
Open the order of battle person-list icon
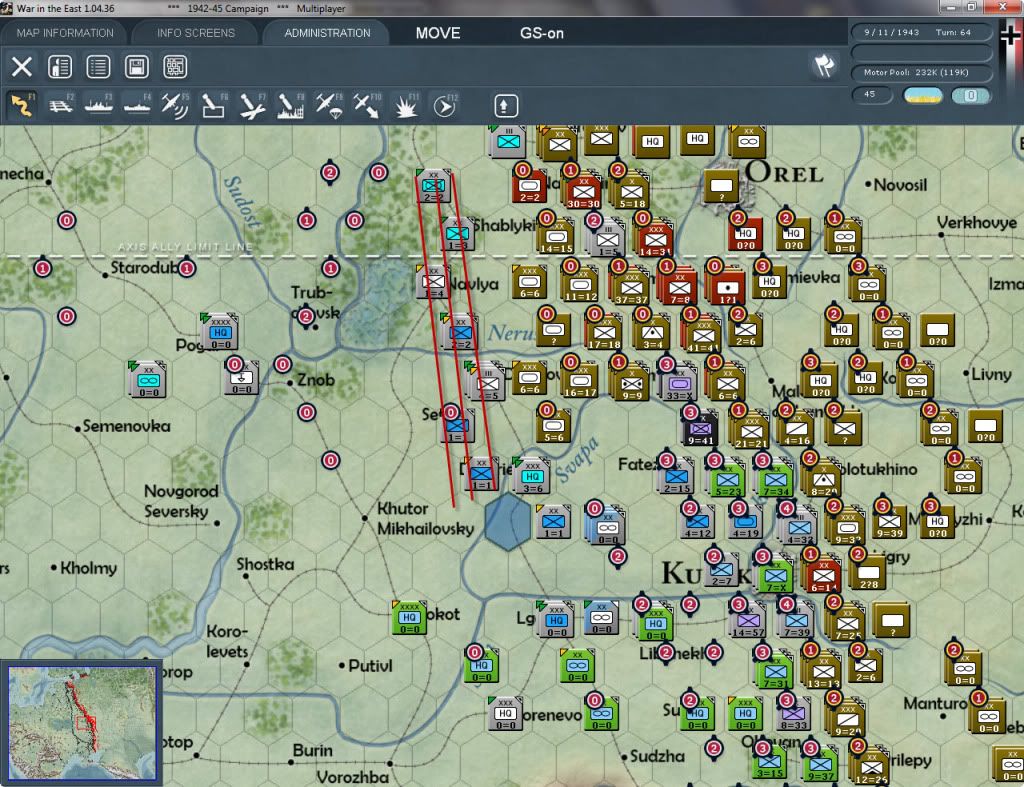point(60,67)
